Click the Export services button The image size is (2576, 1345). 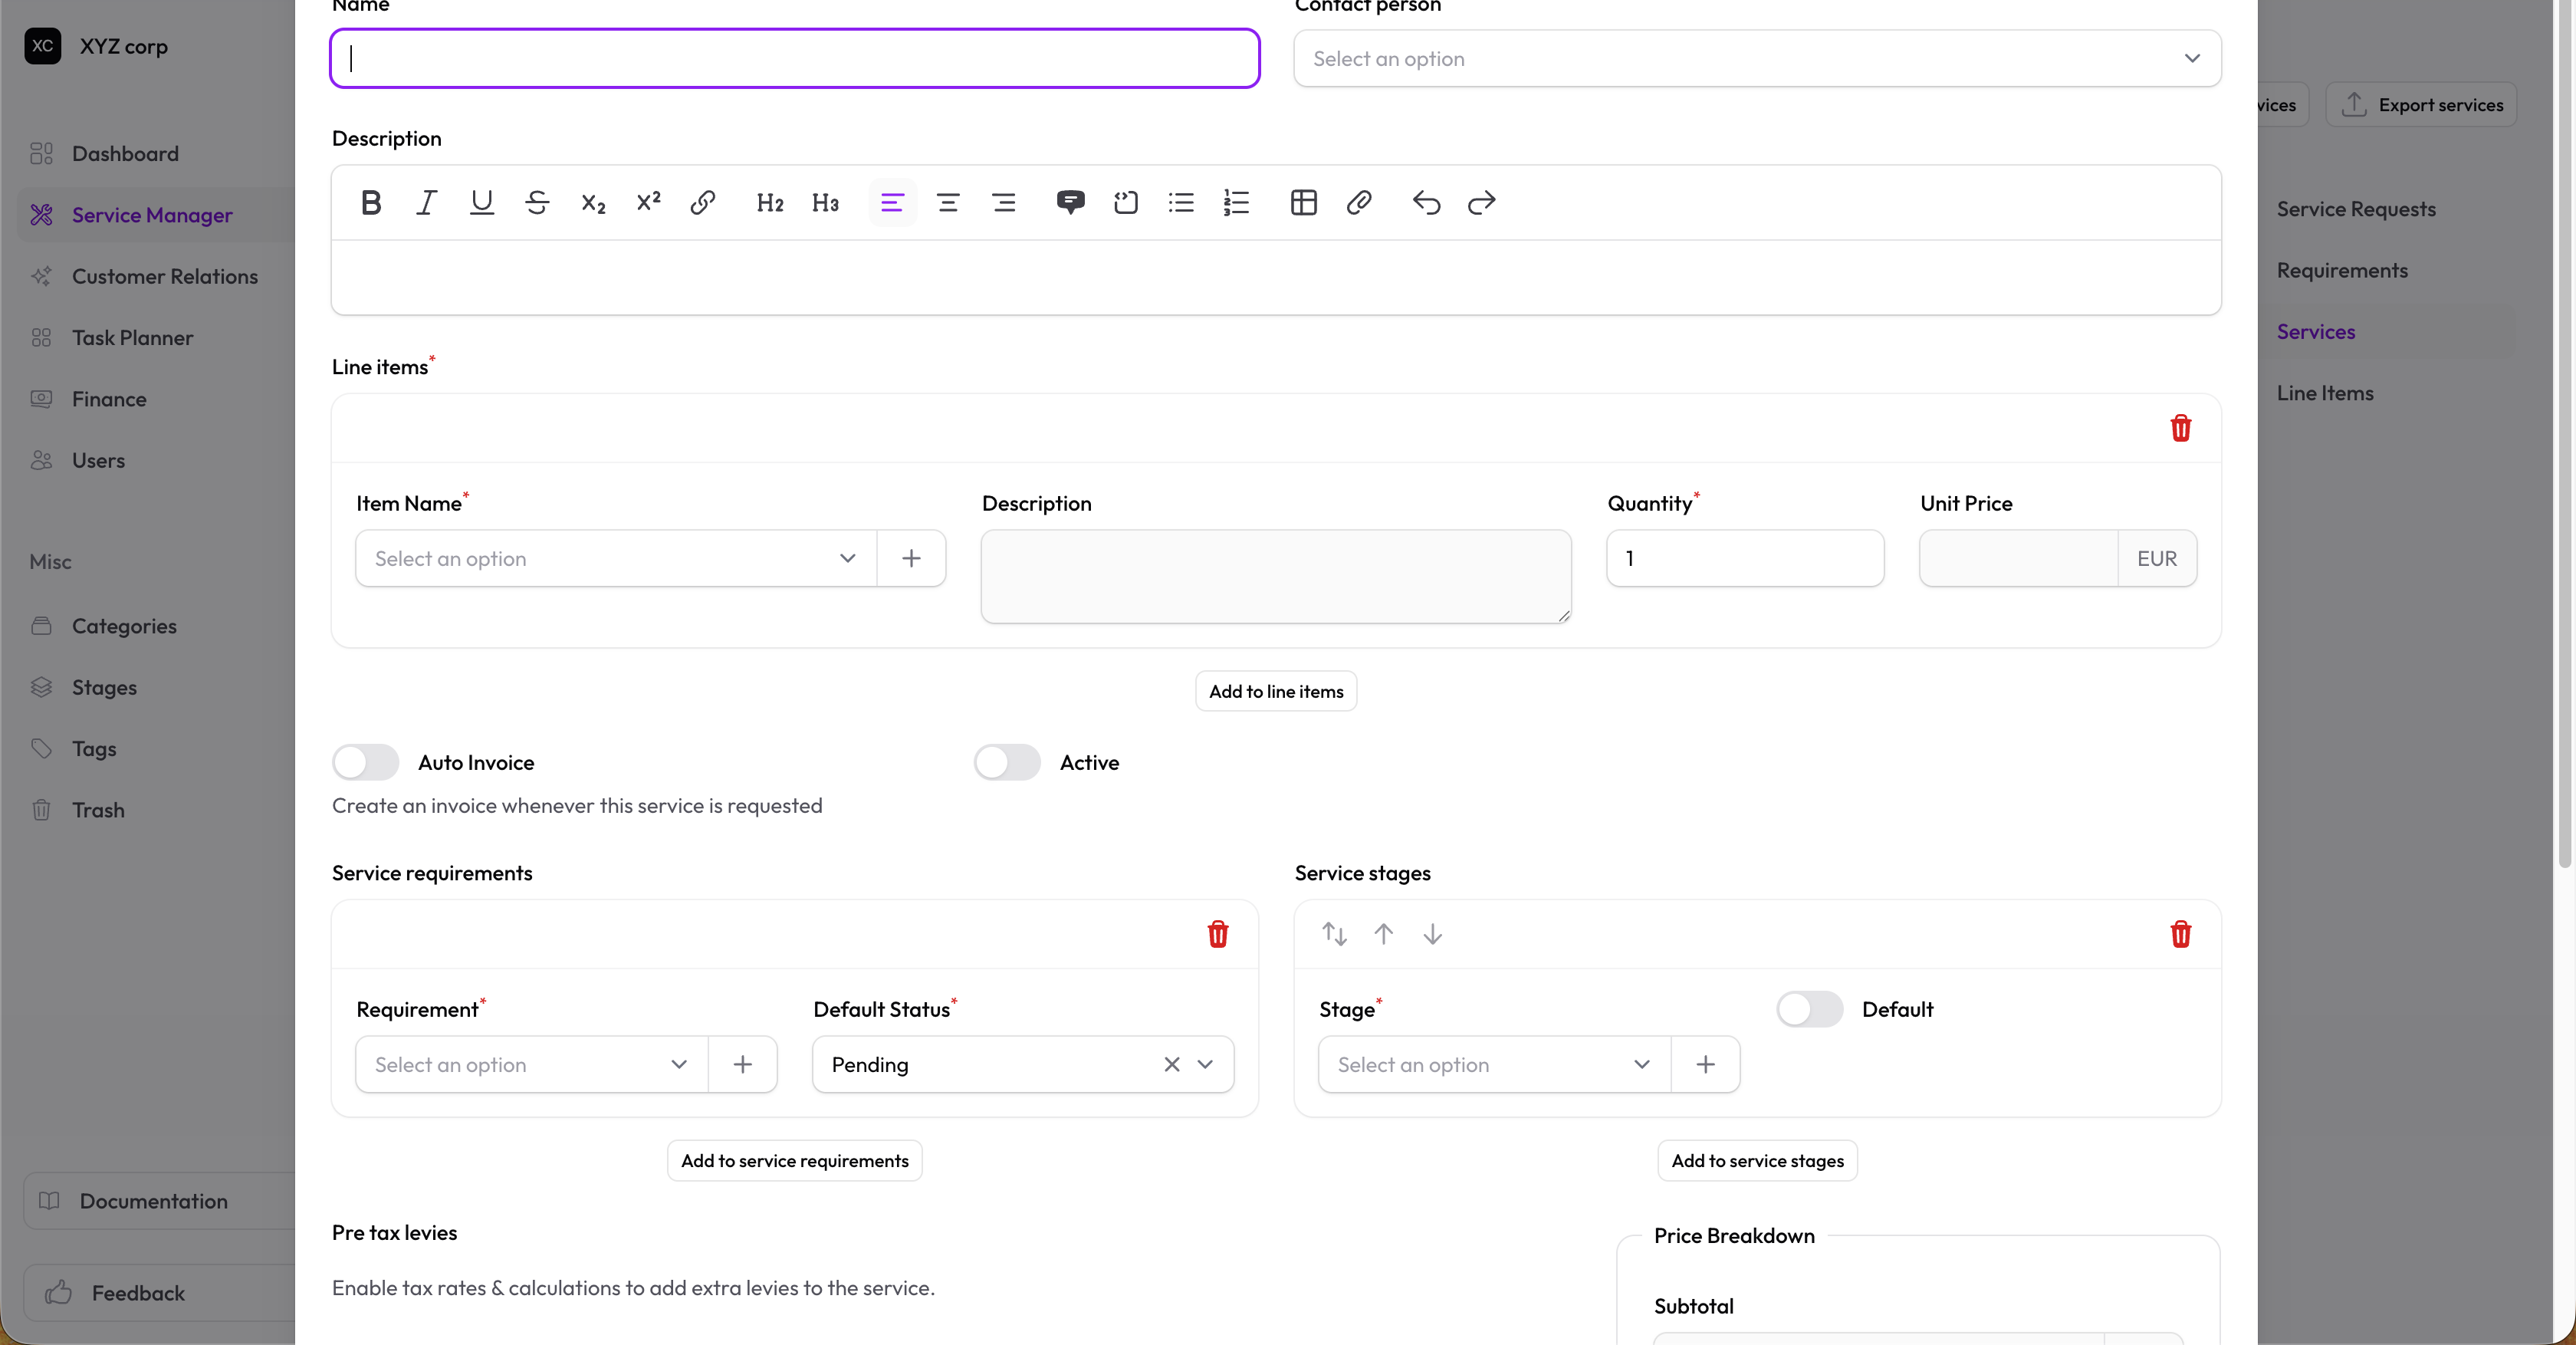point(2421,104)
